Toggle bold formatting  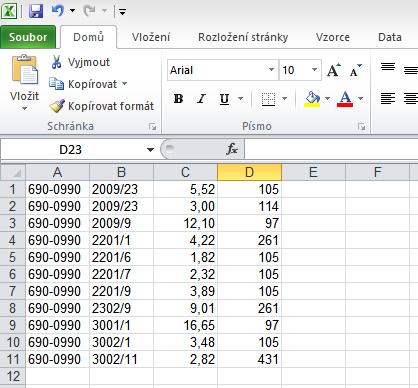coord(178,99)
